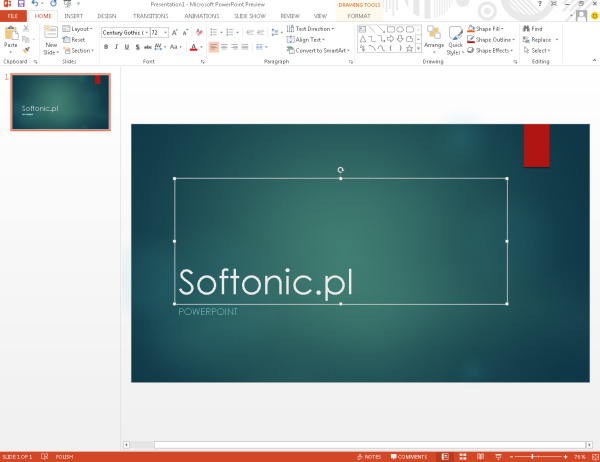Toggle Italic text formatting
The image size is (600, 462).
click(x=117, y=47)
